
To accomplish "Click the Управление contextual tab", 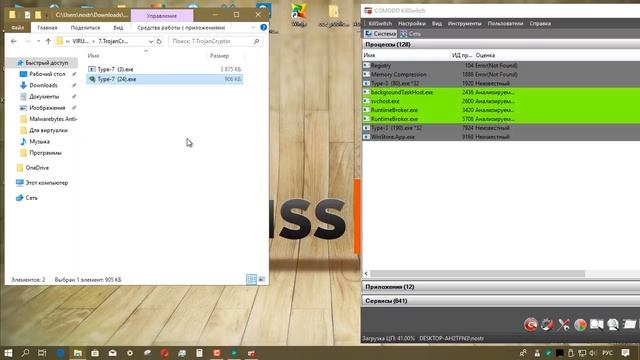I will tap(162, 16).
